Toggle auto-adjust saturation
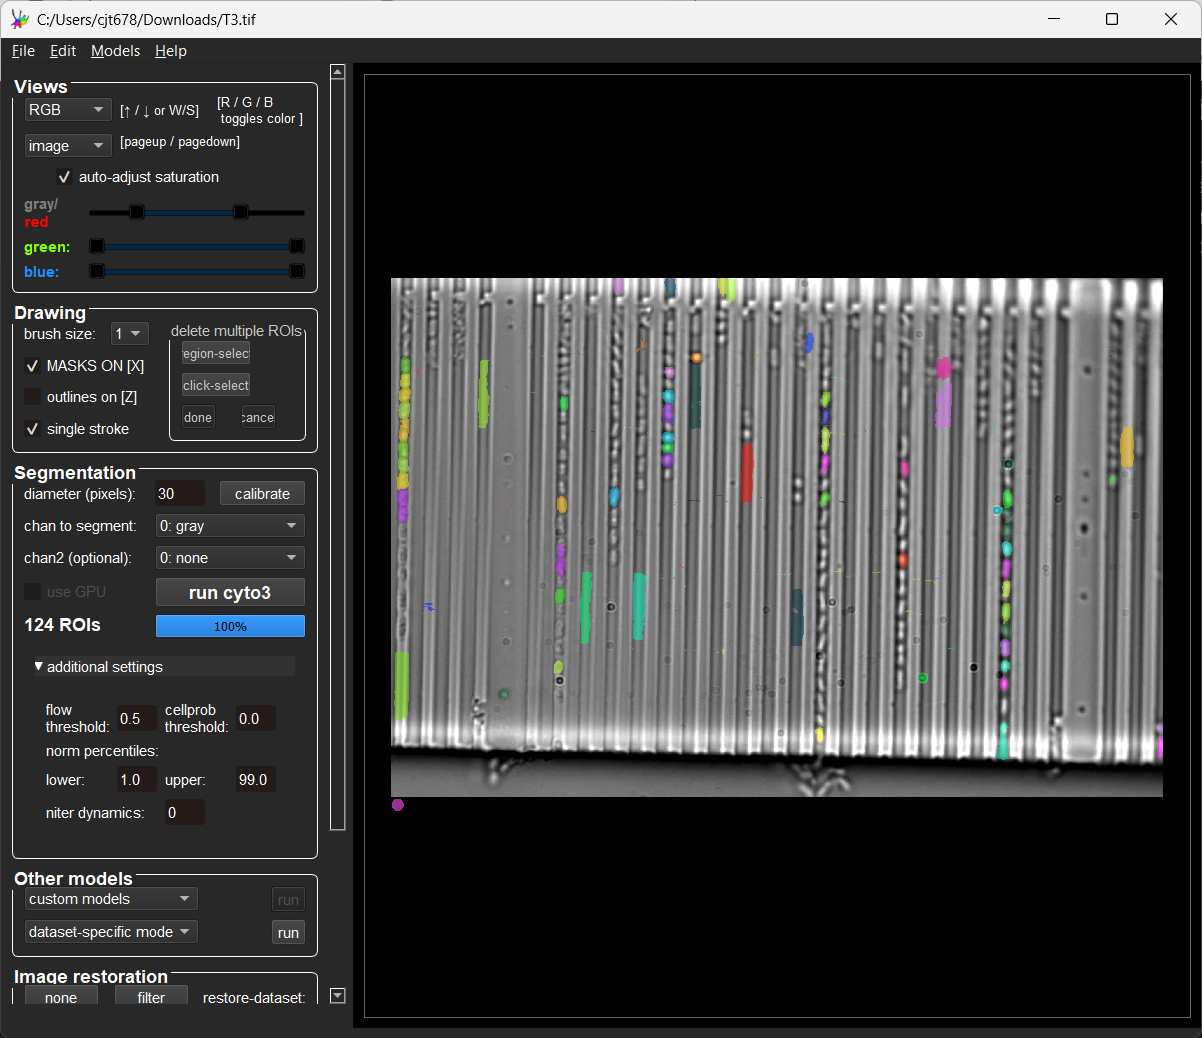 [64, 177]
